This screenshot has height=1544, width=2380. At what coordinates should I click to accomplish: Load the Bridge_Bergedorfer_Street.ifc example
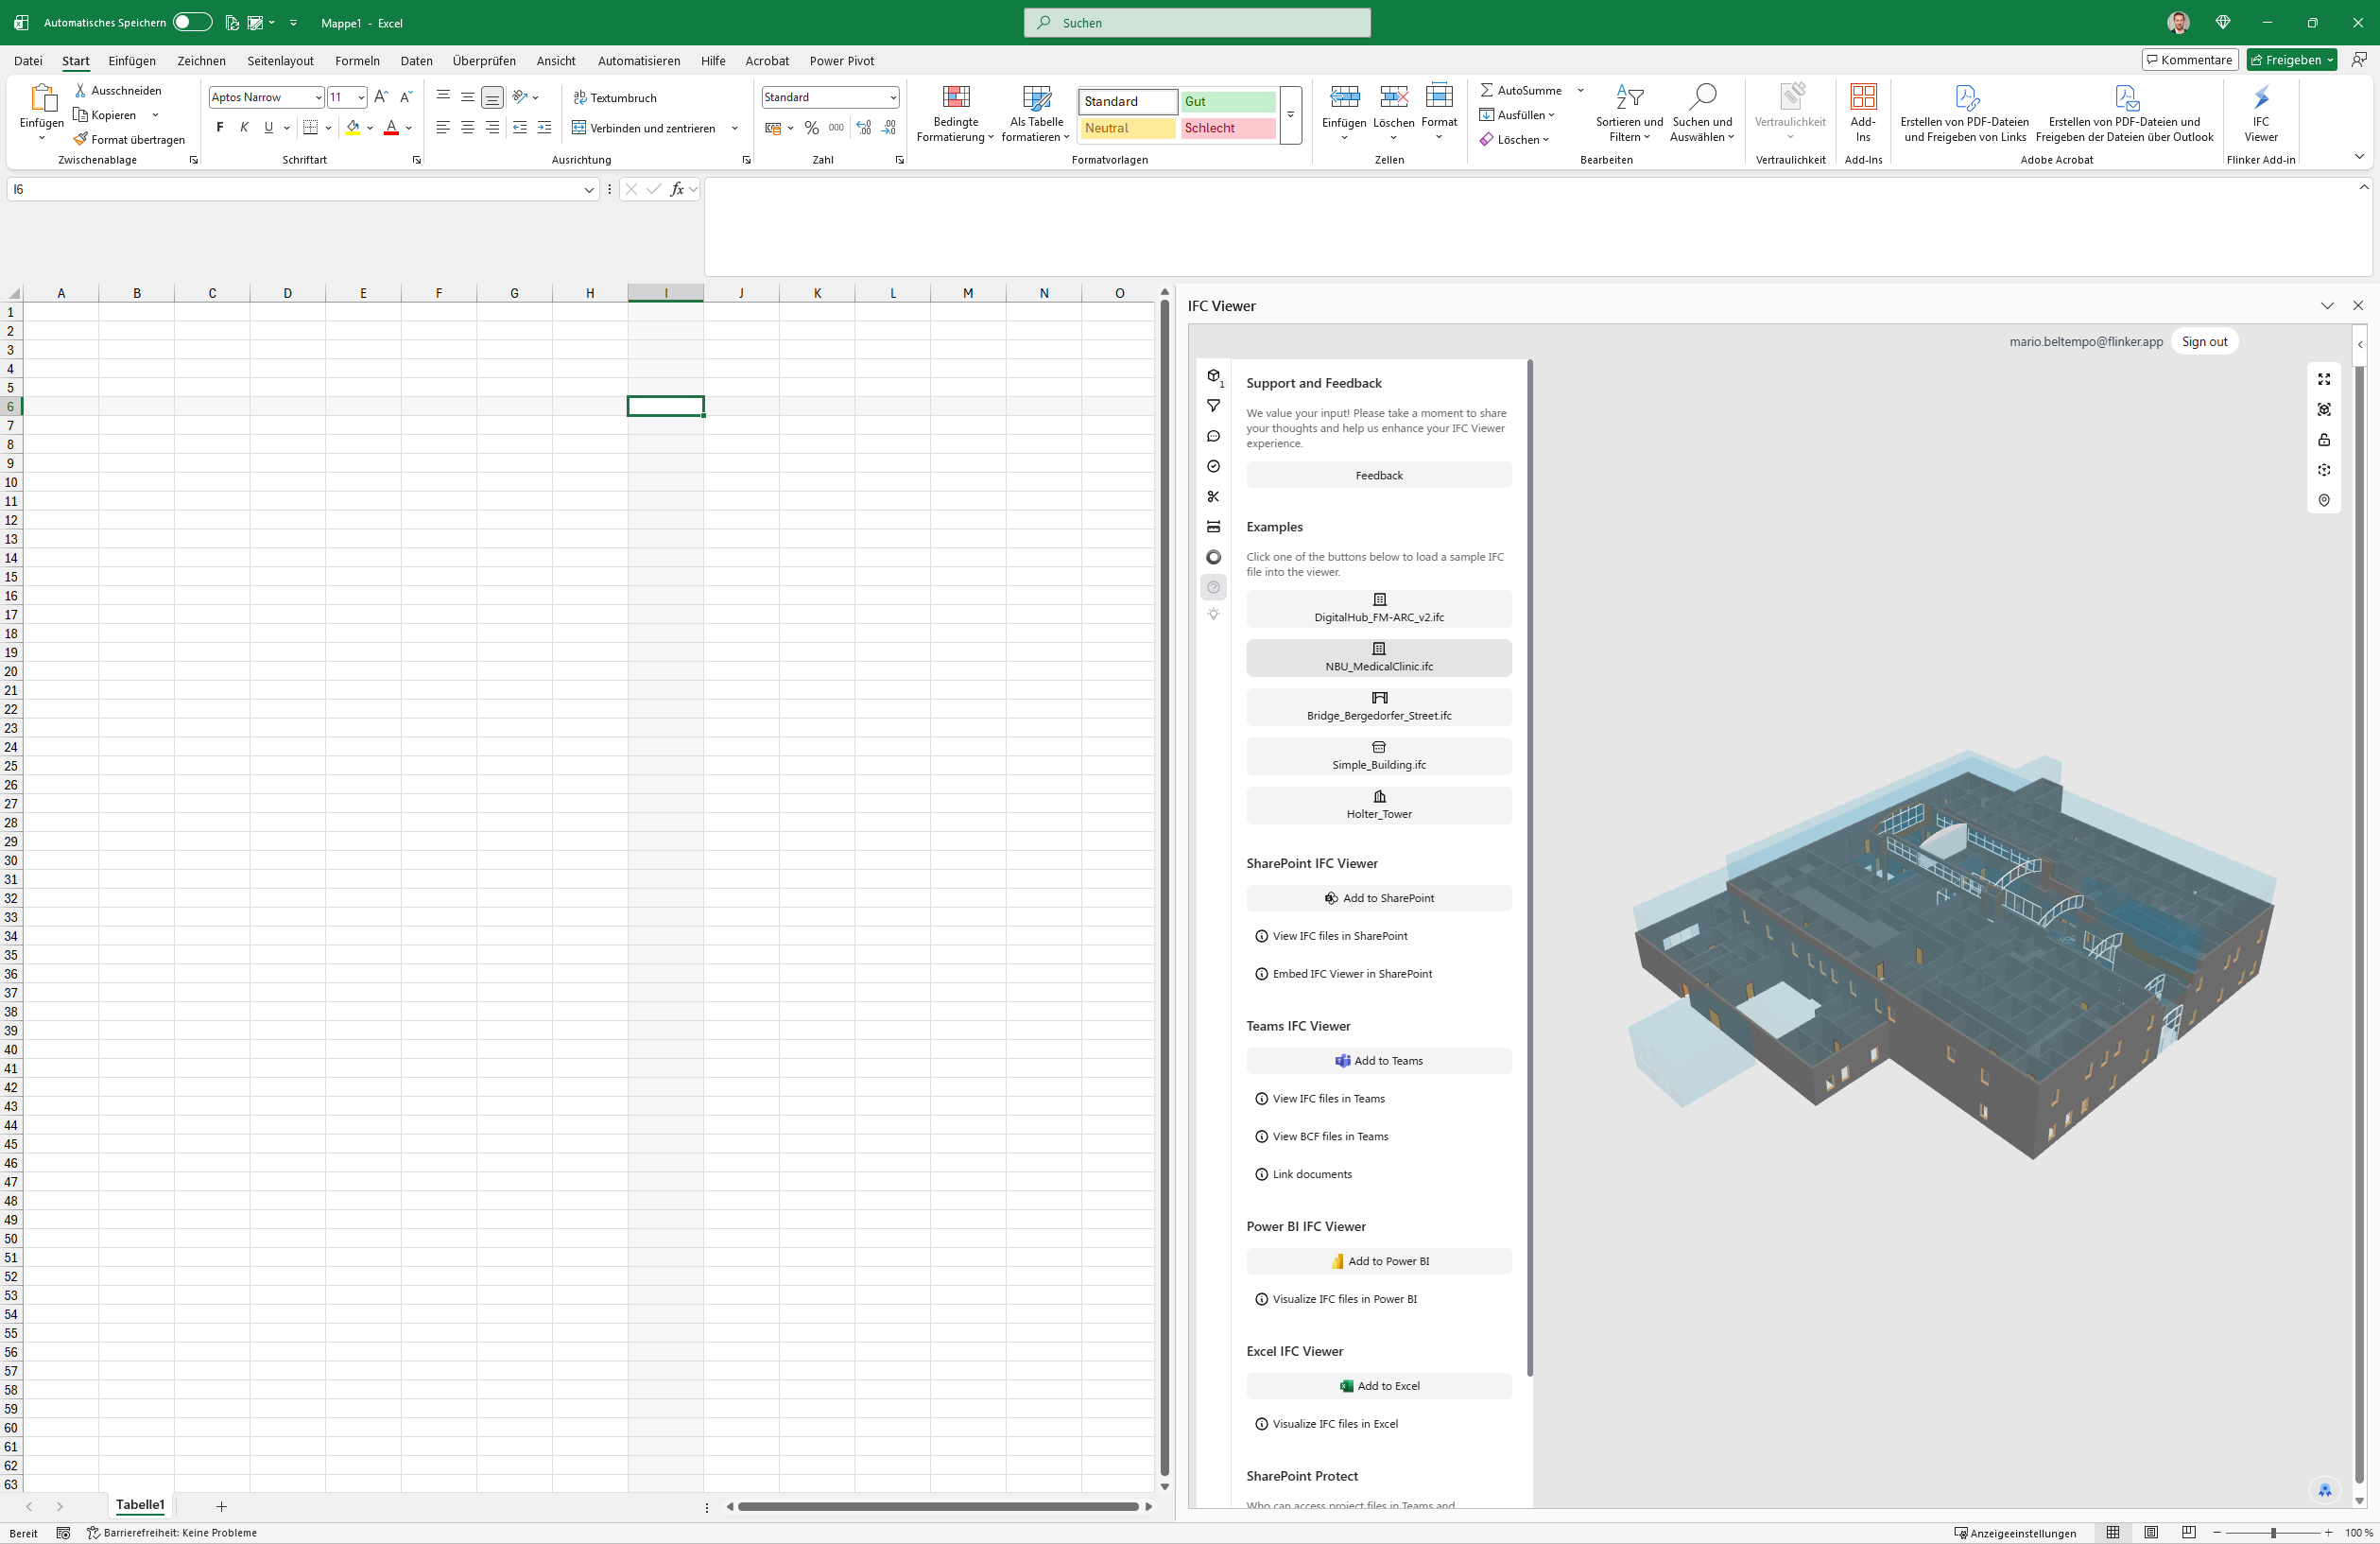pos(1378,706)
